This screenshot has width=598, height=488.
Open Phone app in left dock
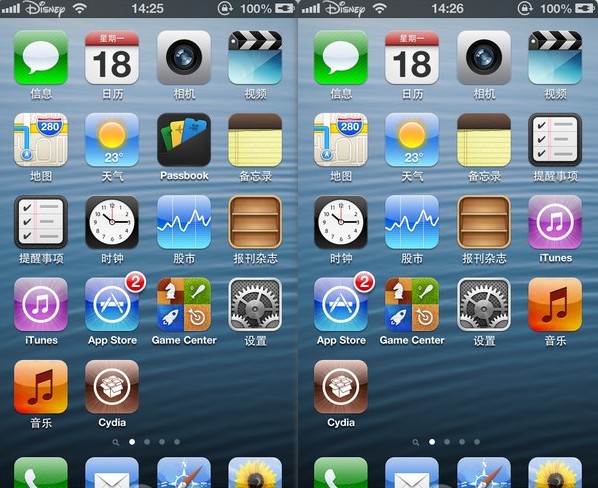[x=41, y=472]
